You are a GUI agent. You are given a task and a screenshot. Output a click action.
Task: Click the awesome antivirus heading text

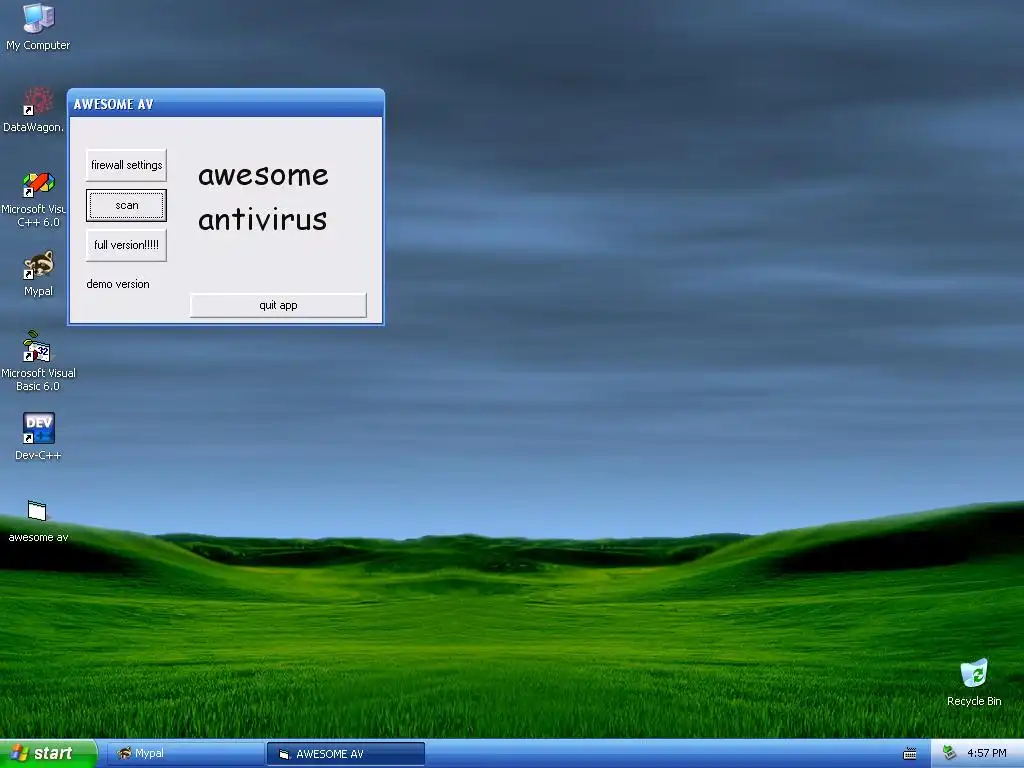[x=263, y=197]
